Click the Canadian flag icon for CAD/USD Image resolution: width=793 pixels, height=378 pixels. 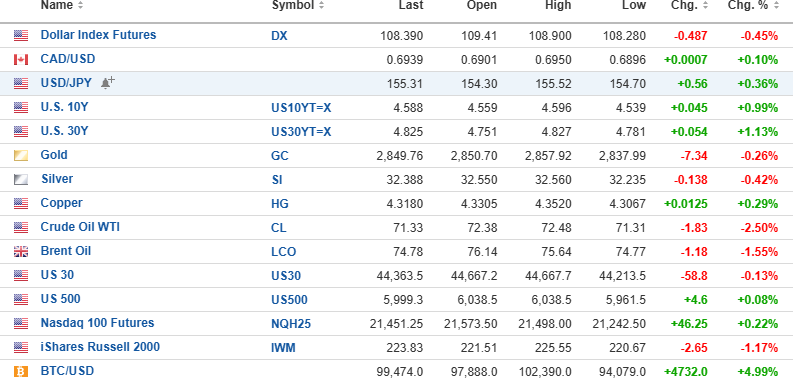coord(21,60)
